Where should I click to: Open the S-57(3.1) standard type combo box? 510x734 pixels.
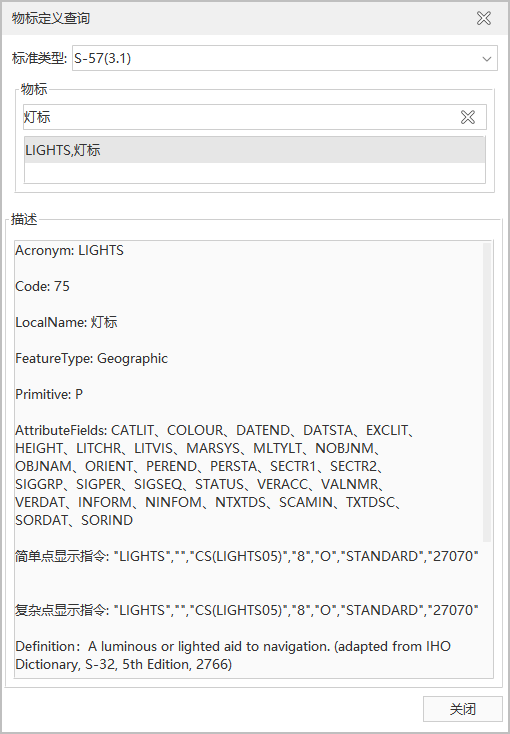tap(284, 59)
